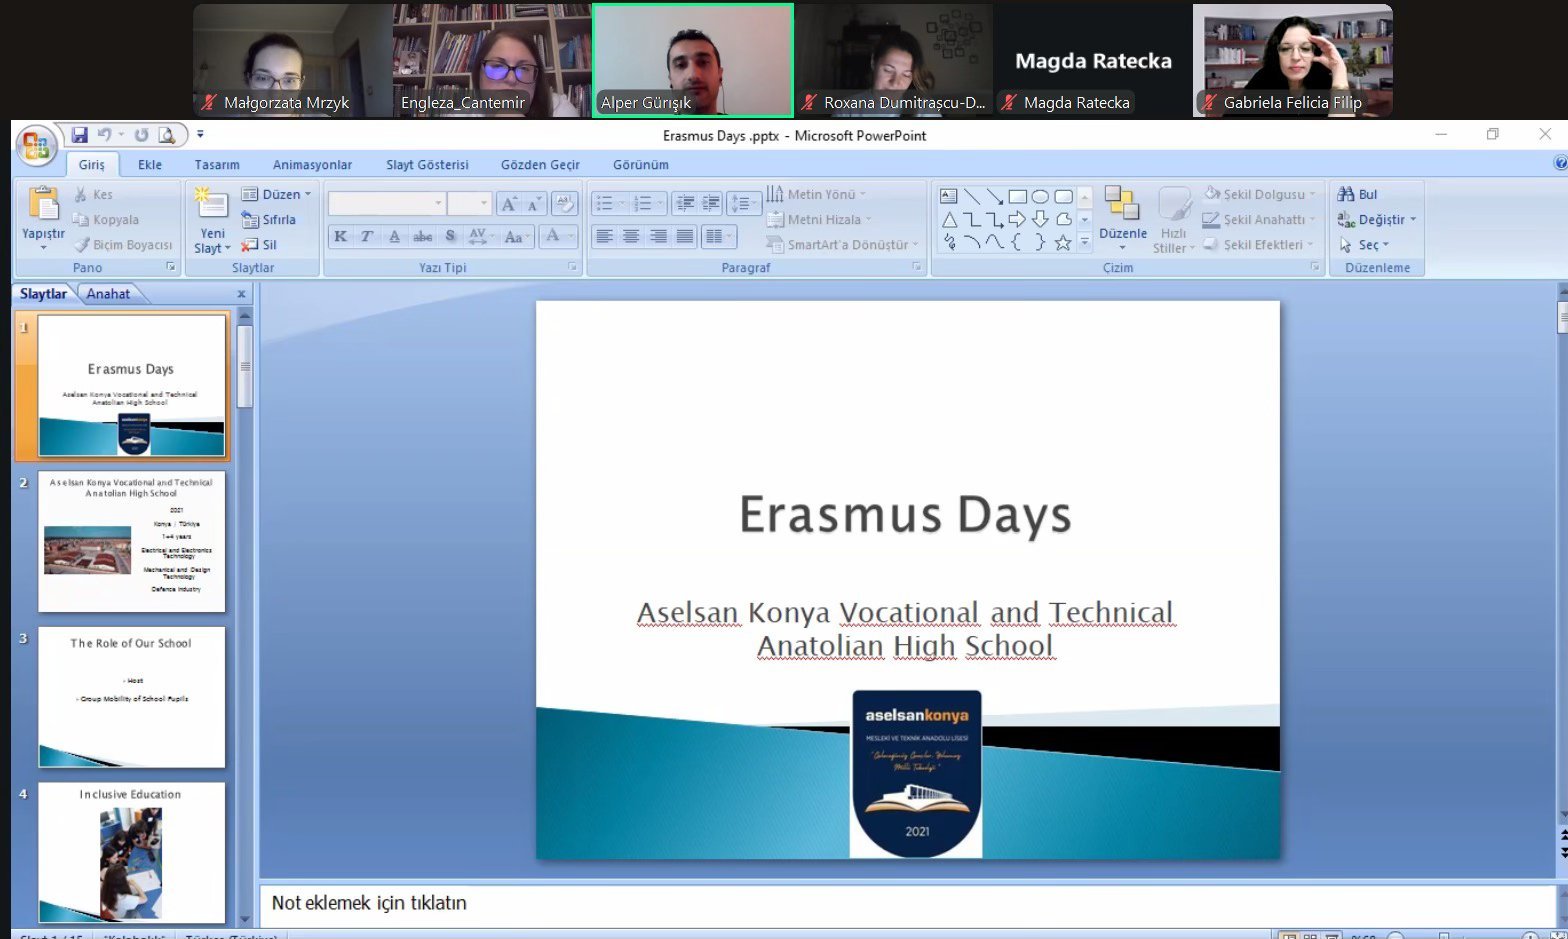
Task: Toggle center text alignment
Action: coord(631,237)
